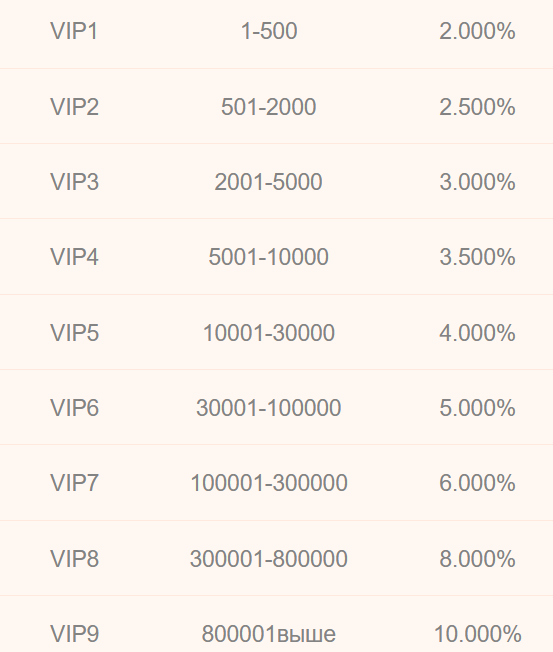Click the 10001-30000 range cell

click(269, 333)
